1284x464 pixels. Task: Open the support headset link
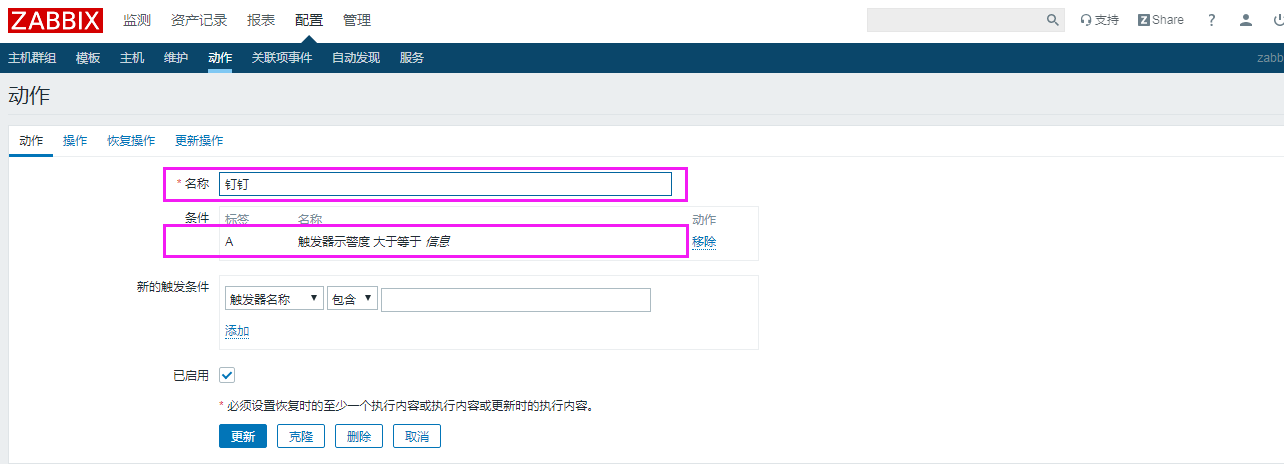(x=1100, y=20)
